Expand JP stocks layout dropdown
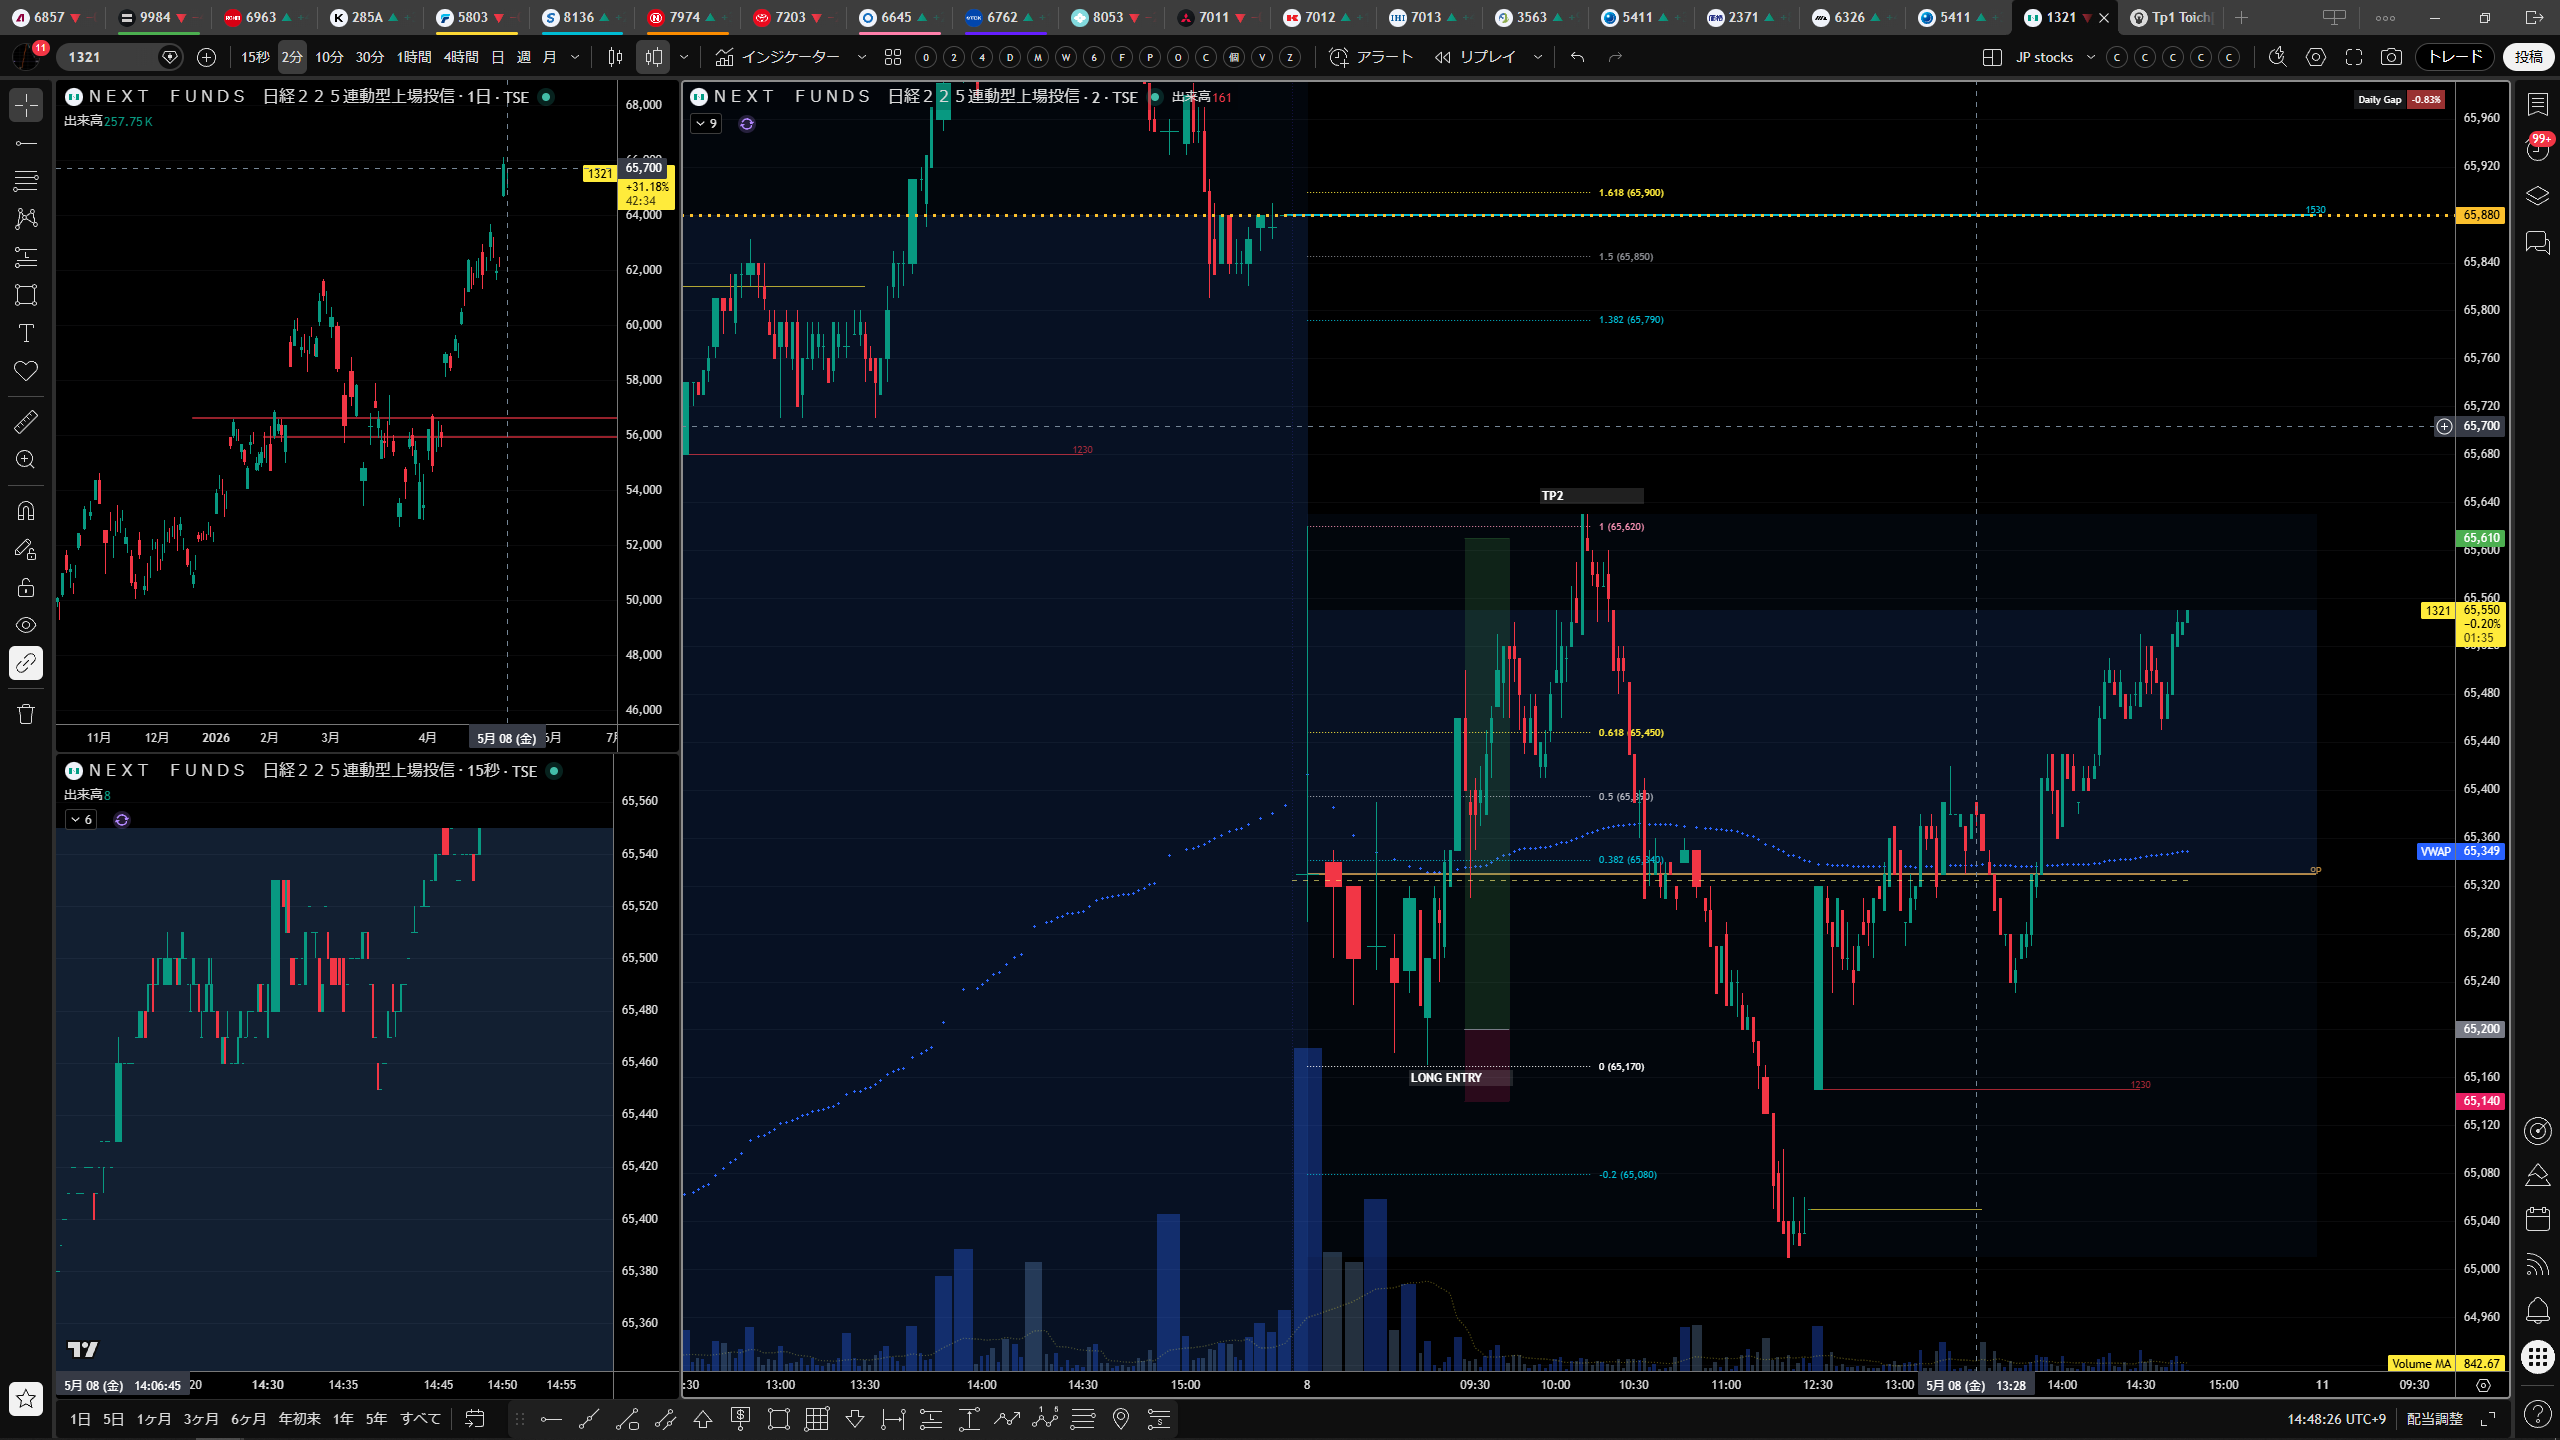This screenshot has width=2560, height=1440. tap(2091, 57)
